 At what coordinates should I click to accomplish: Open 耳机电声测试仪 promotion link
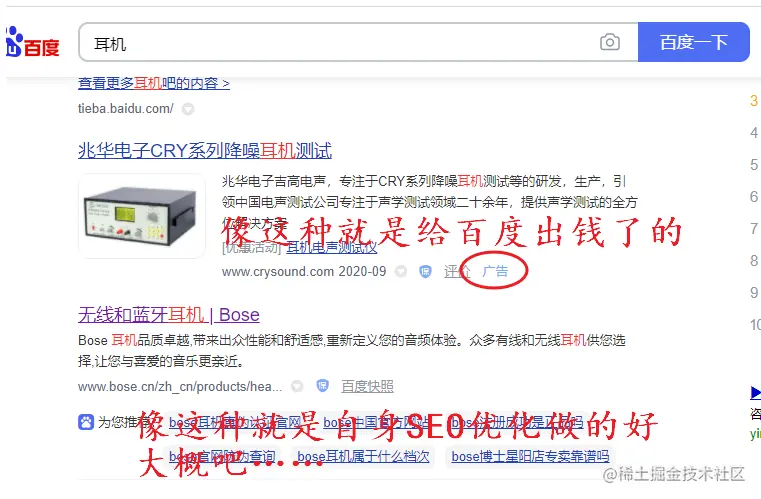point(331,248)
